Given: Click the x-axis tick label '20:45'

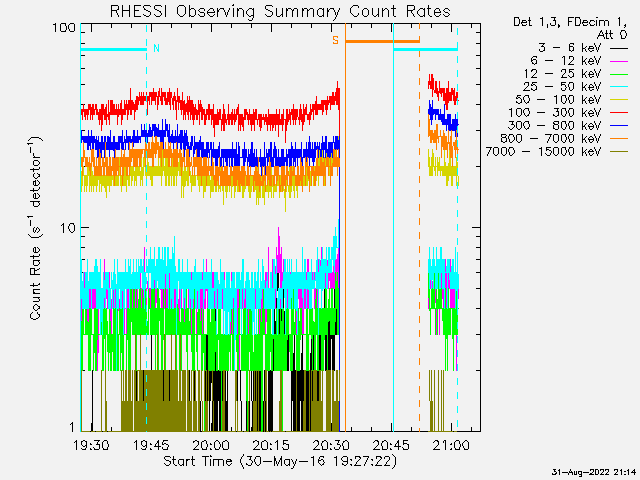Looking at the screenshot, I should 391,445.
